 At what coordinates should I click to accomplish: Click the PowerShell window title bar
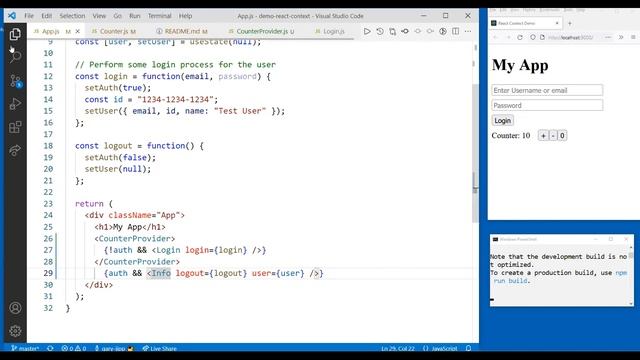pos(561,239)
